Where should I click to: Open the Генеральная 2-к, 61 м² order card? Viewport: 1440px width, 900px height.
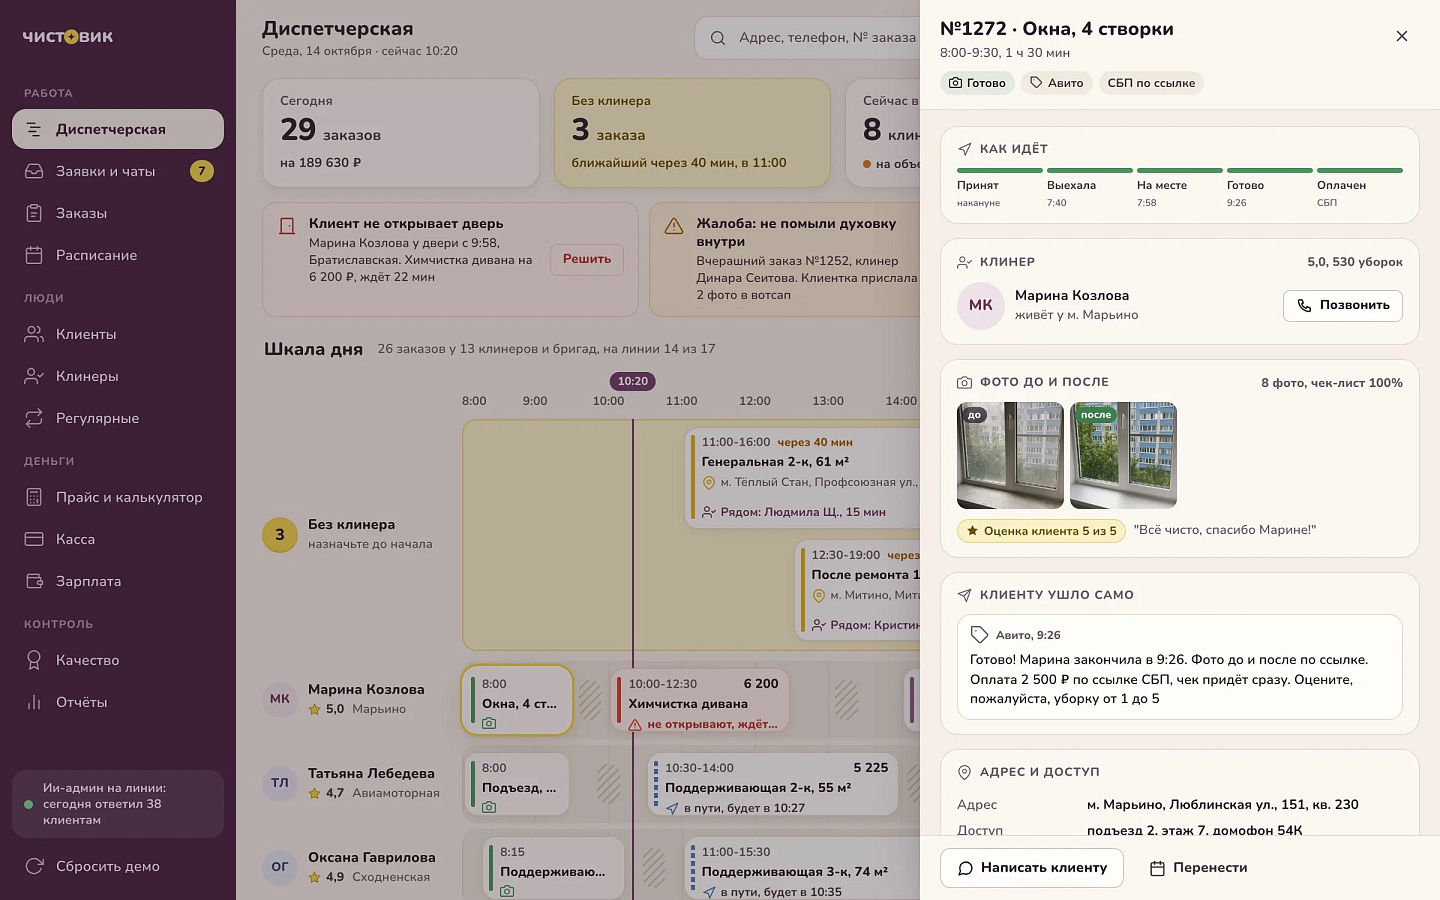tap(804, 478)
